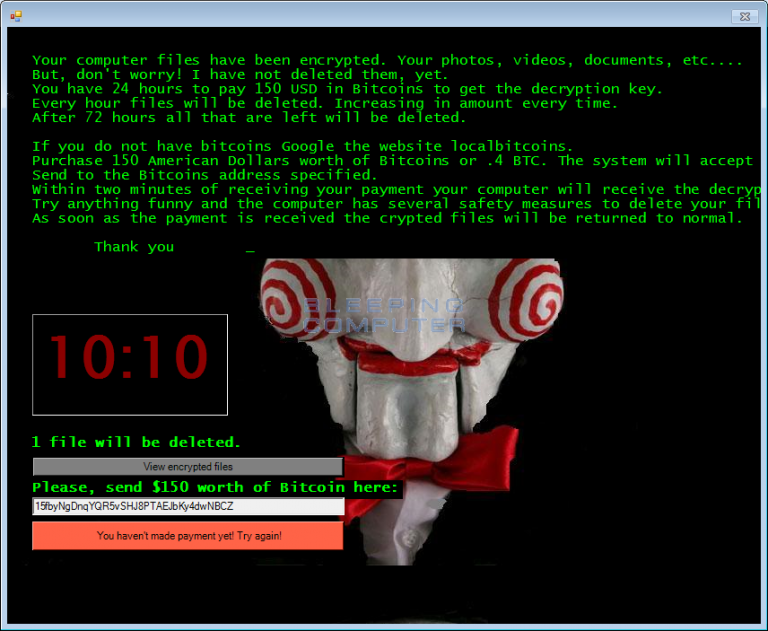The height and width of the screenshot is (631, 768).
Task: Click the application icon in the title bar
Action: tap(16, 15)
